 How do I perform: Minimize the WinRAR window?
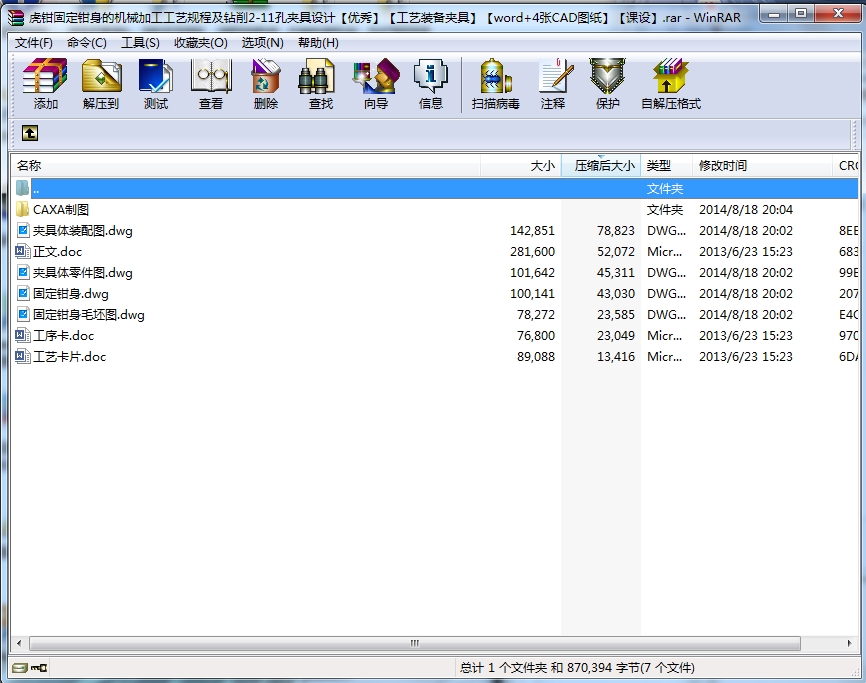point(774,14)
